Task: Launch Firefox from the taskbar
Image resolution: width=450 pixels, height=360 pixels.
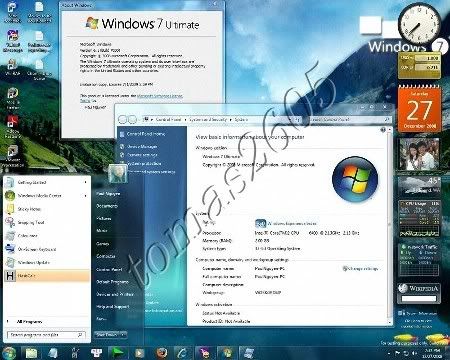Action: (x=162, y=353)
